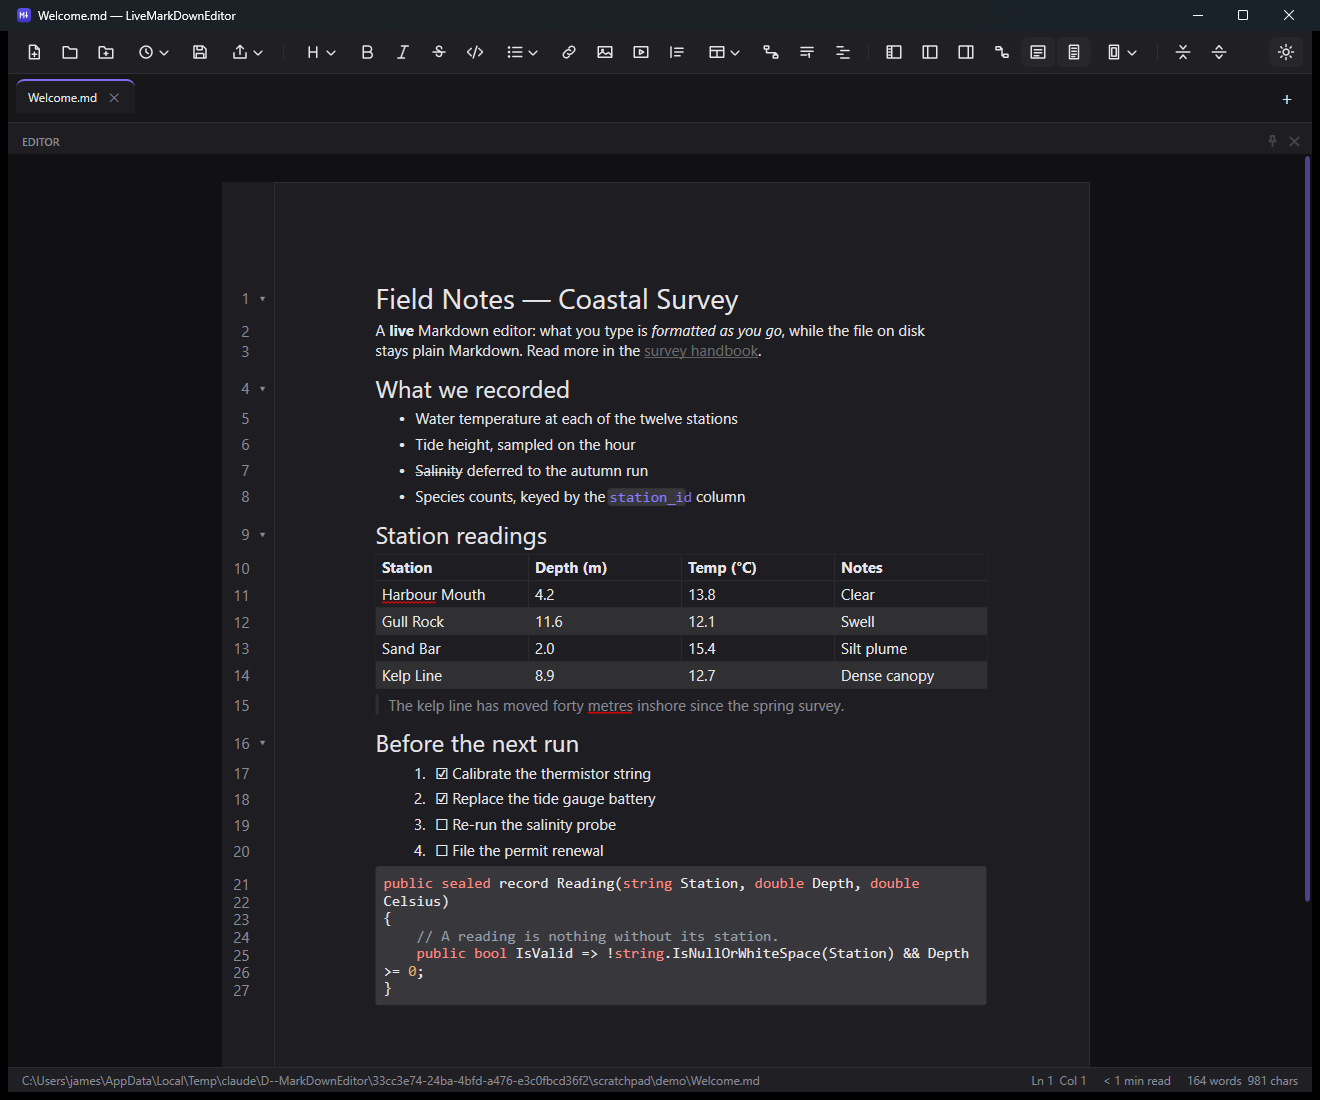
Task: Click the 'Dense canopy' notes cell
Action: [x=910, y=675]
